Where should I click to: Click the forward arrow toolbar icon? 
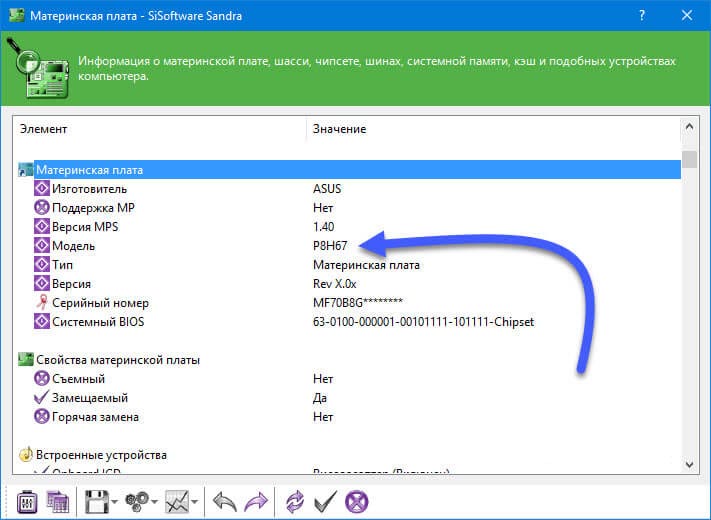click(x=256, y=502)
